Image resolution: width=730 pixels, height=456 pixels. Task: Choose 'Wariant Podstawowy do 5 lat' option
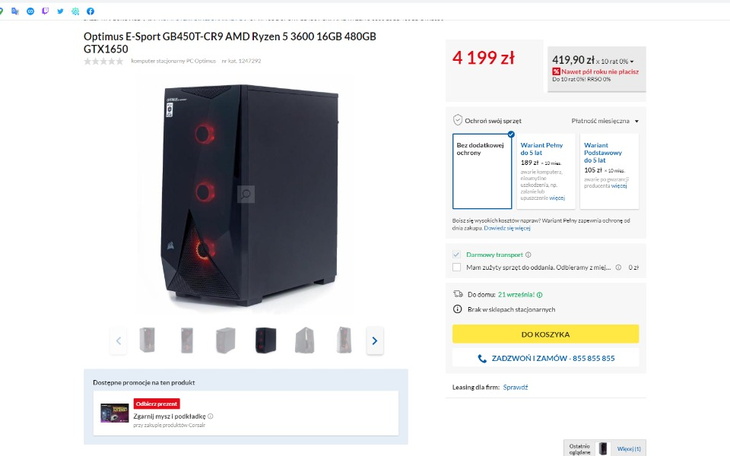click(608, 170)
